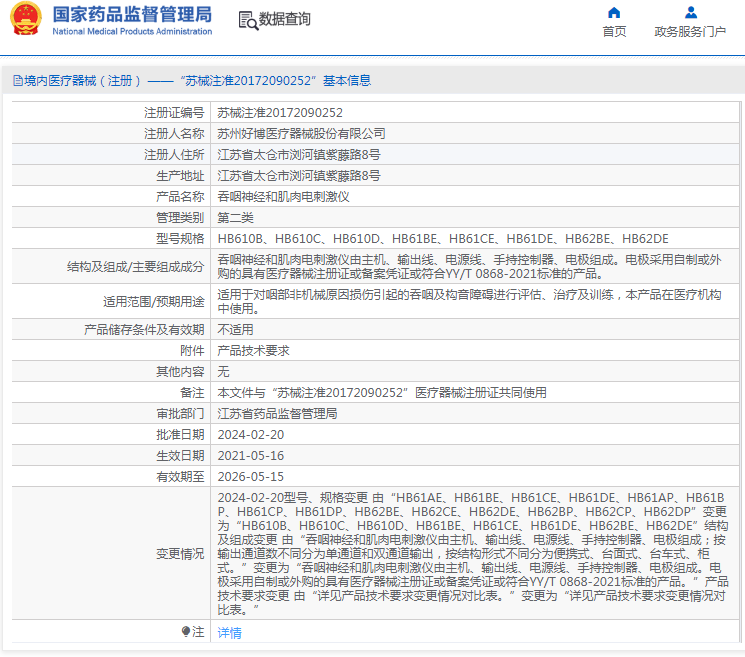This screenshot has width=745, height=657.
Task: Click the NMPA national emblem logo
Action: 26,19
